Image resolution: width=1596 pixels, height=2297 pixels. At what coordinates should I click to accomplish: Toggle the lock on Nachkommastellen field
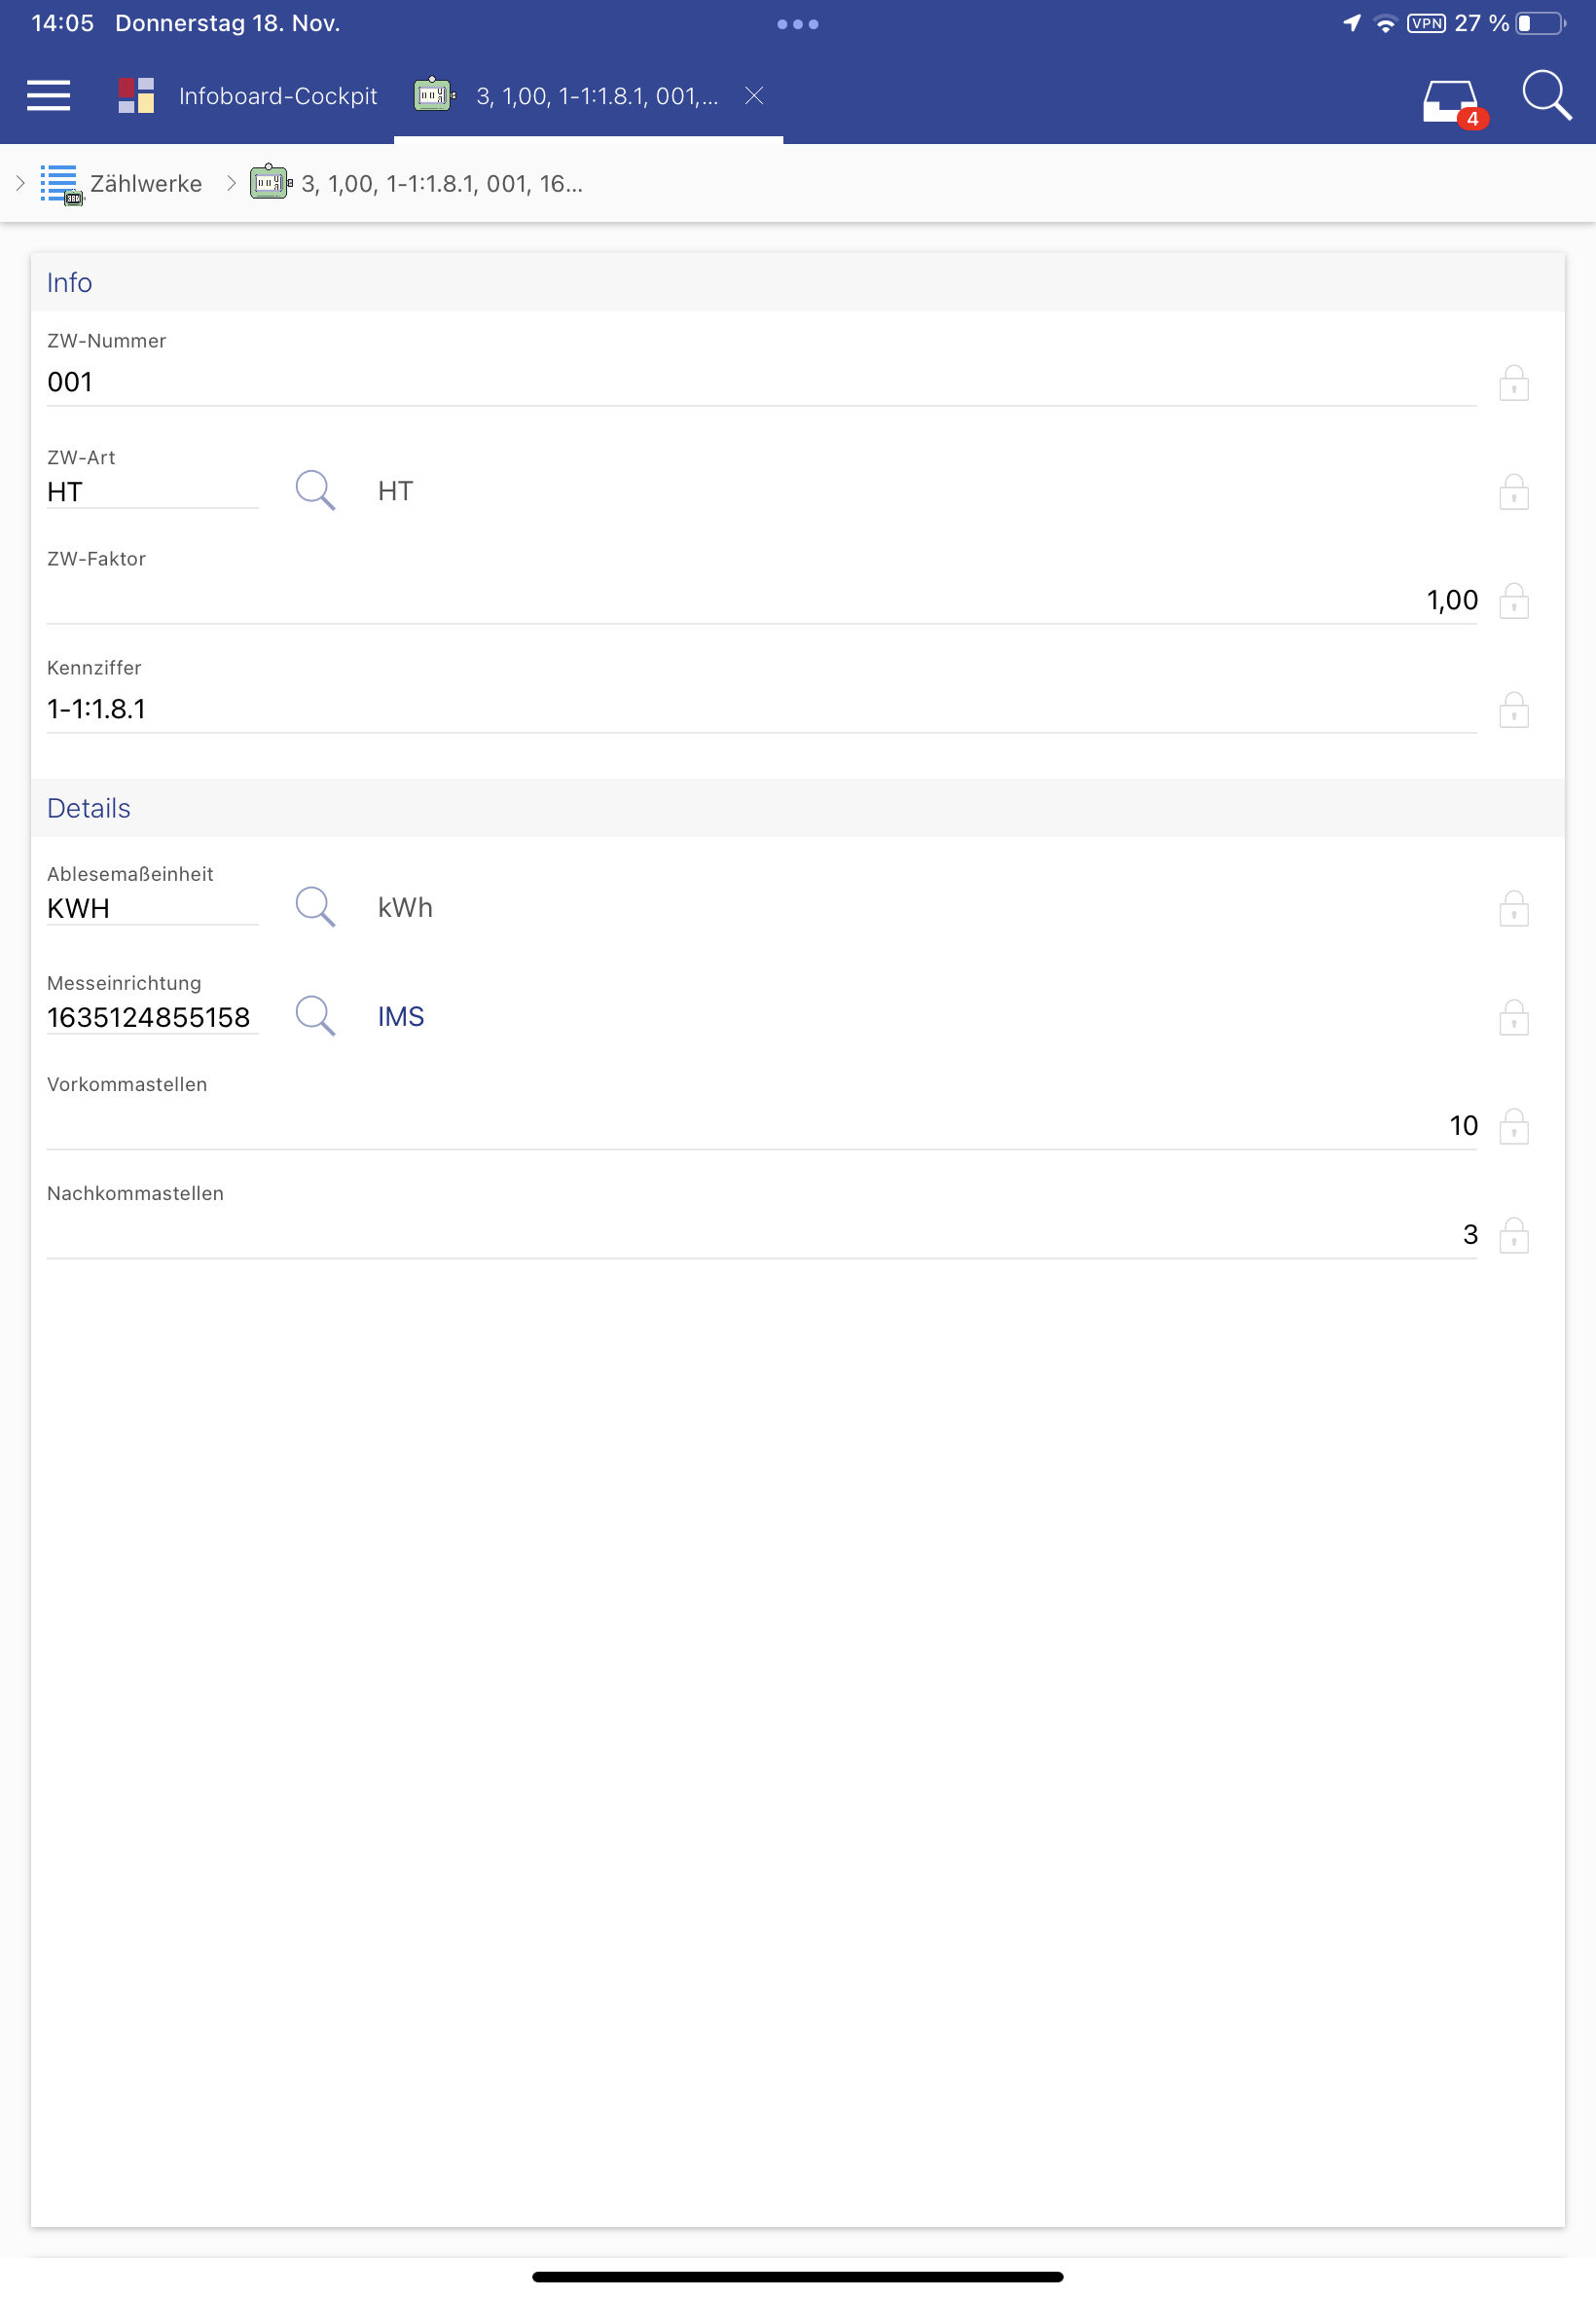(1513, 1235)
